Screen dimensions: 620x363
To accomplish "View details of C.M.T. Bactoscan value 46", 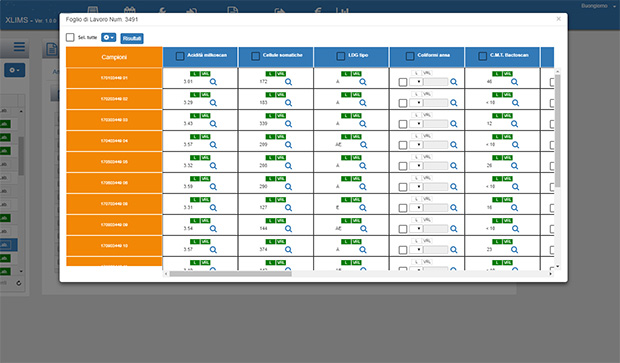I will 514,82.
